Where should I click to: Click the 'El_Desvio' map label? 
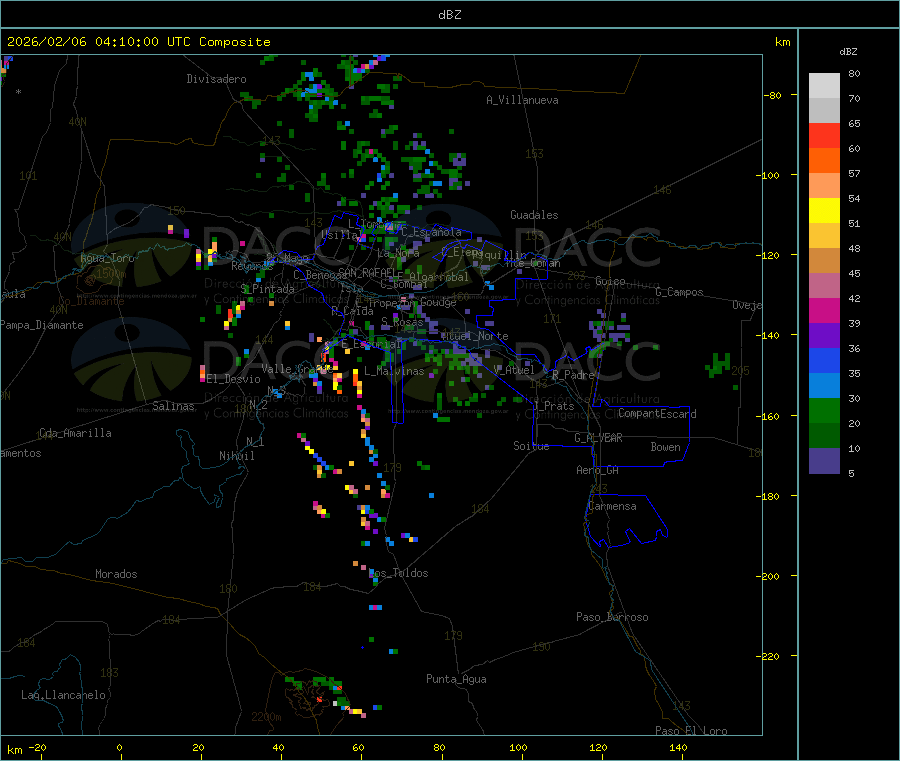(x=234, y=379)
